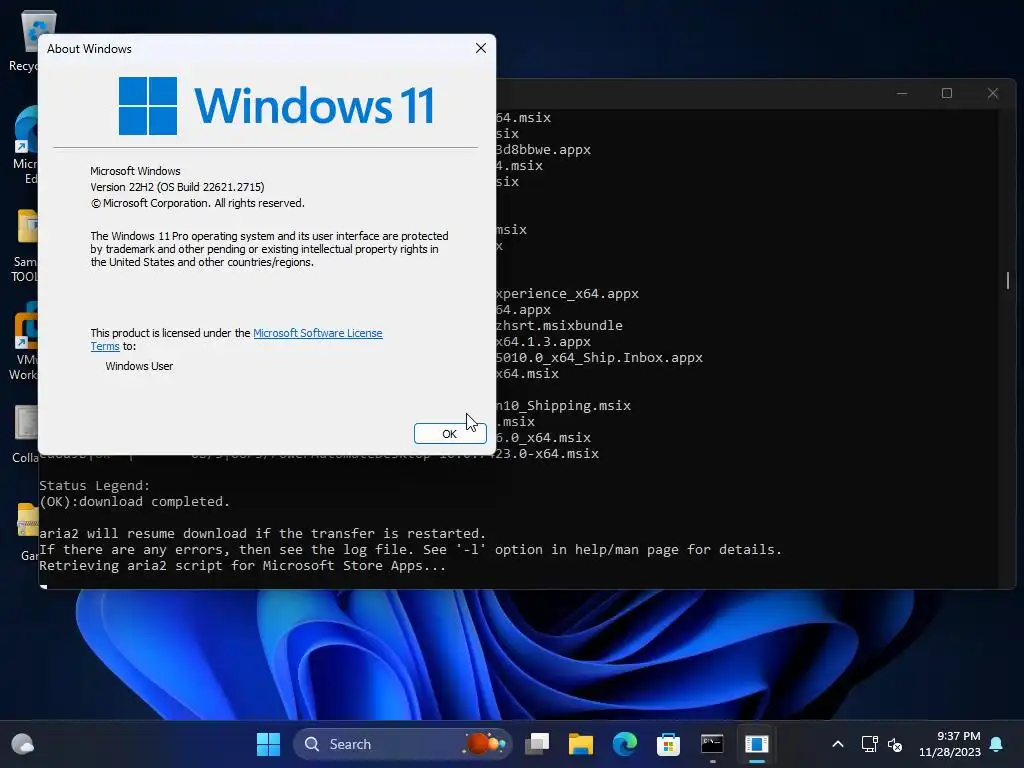The image size is (1024, 768).
Task: Click the taskbar Search box
Action: (x=403, y=744)
